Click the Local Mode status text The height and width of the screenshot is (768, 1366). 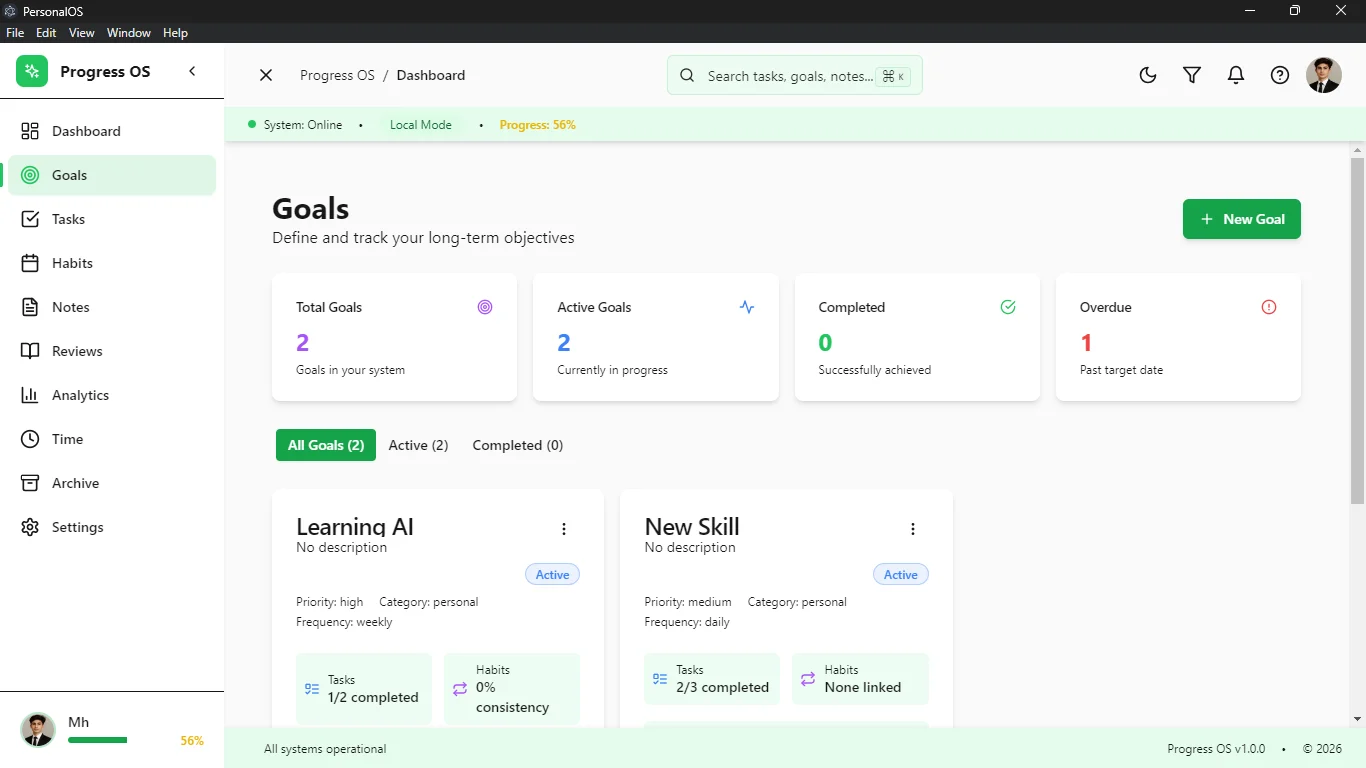click(421, 125)
